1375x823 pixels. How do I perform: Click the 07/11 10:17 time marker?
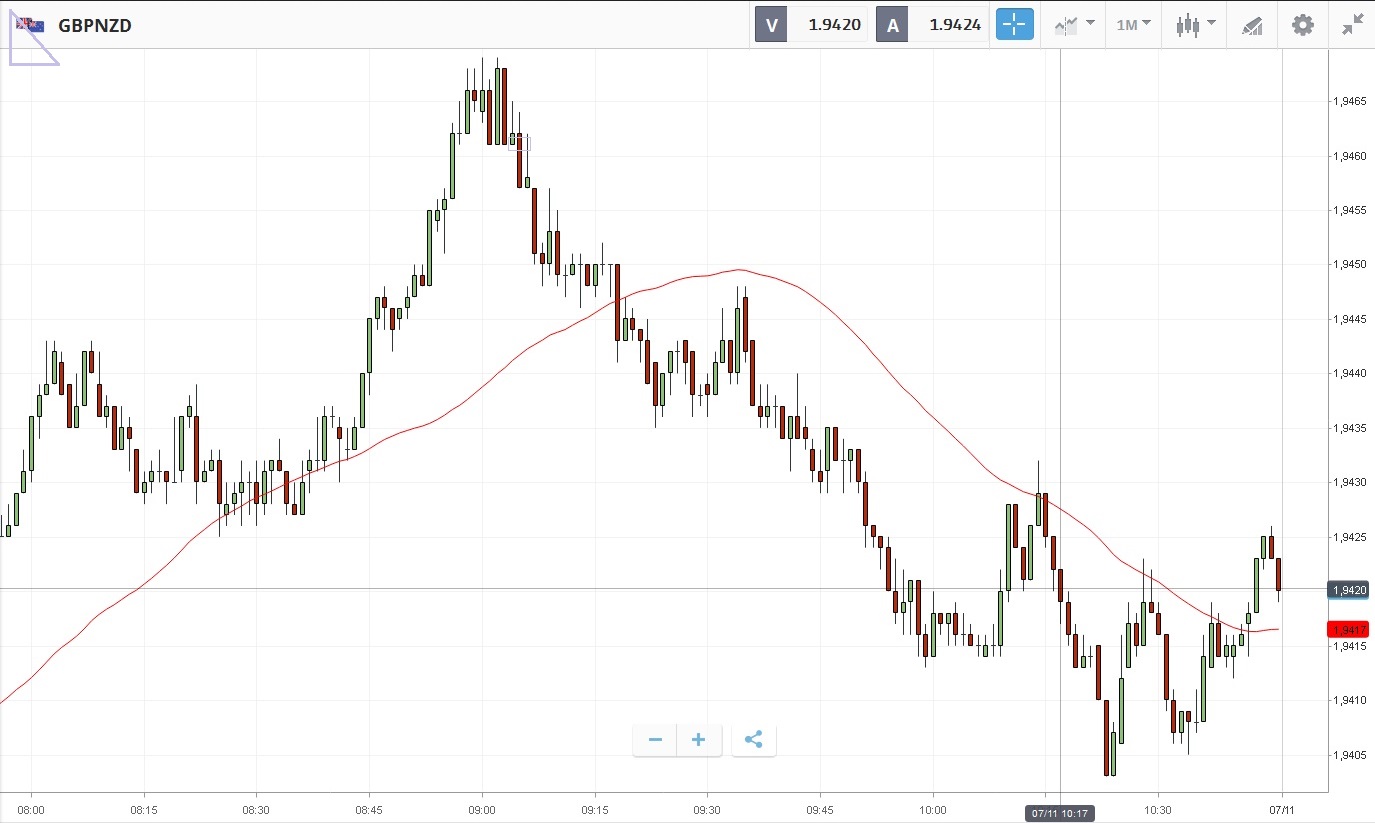[1060, 814]
